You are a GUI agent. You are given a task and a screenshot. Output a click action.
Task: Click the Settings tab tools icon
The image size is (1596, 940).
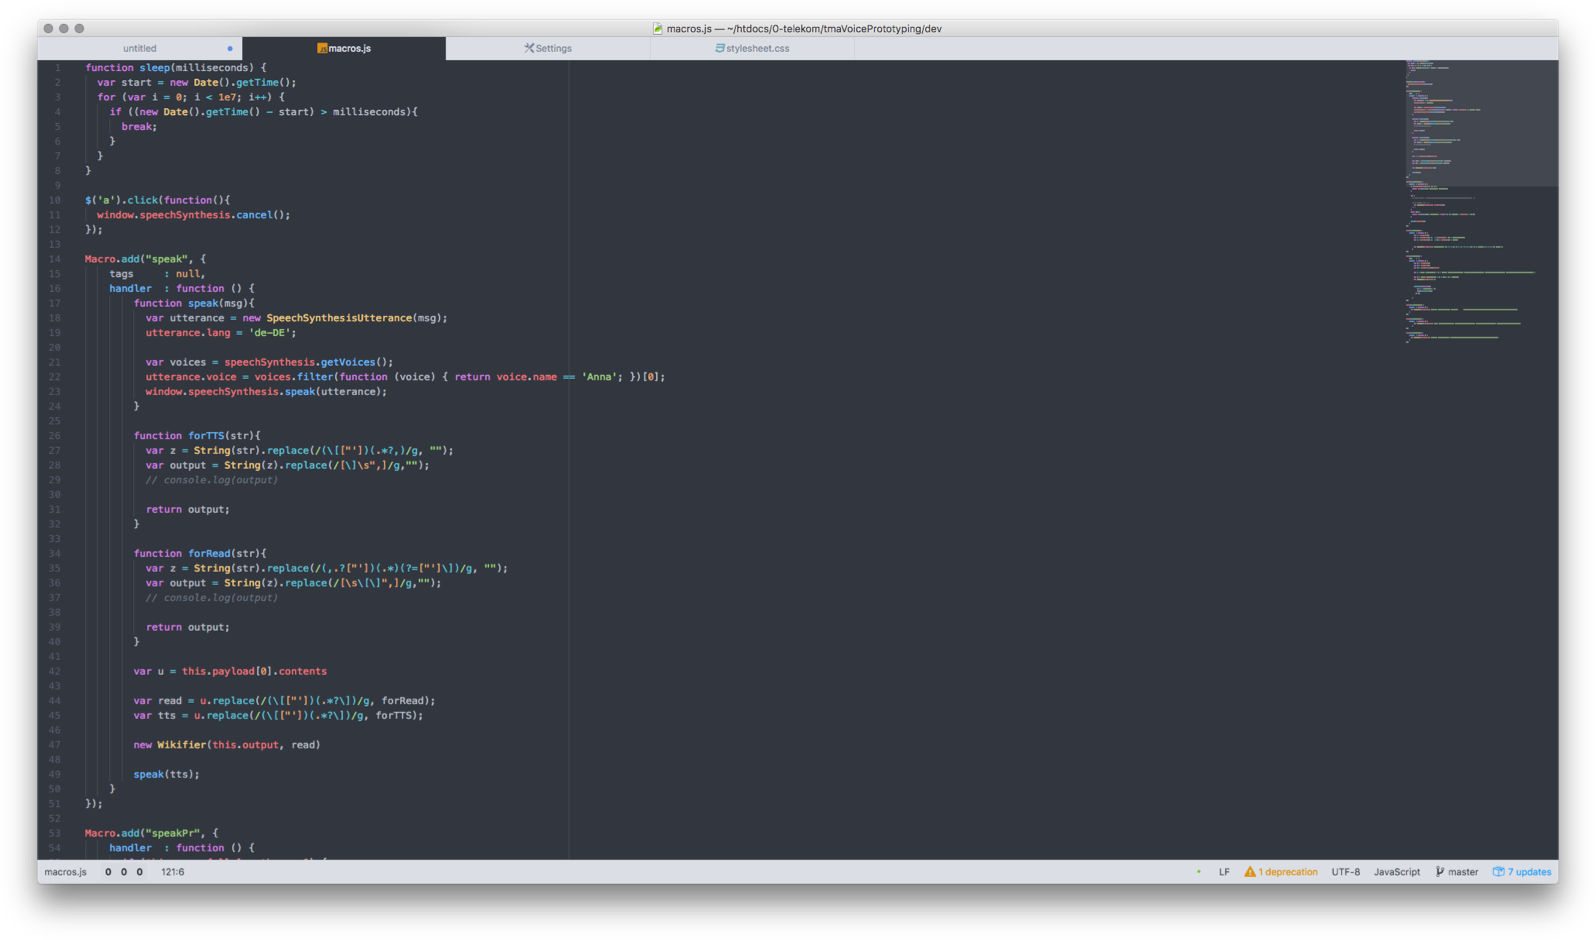tap(529, 48)
